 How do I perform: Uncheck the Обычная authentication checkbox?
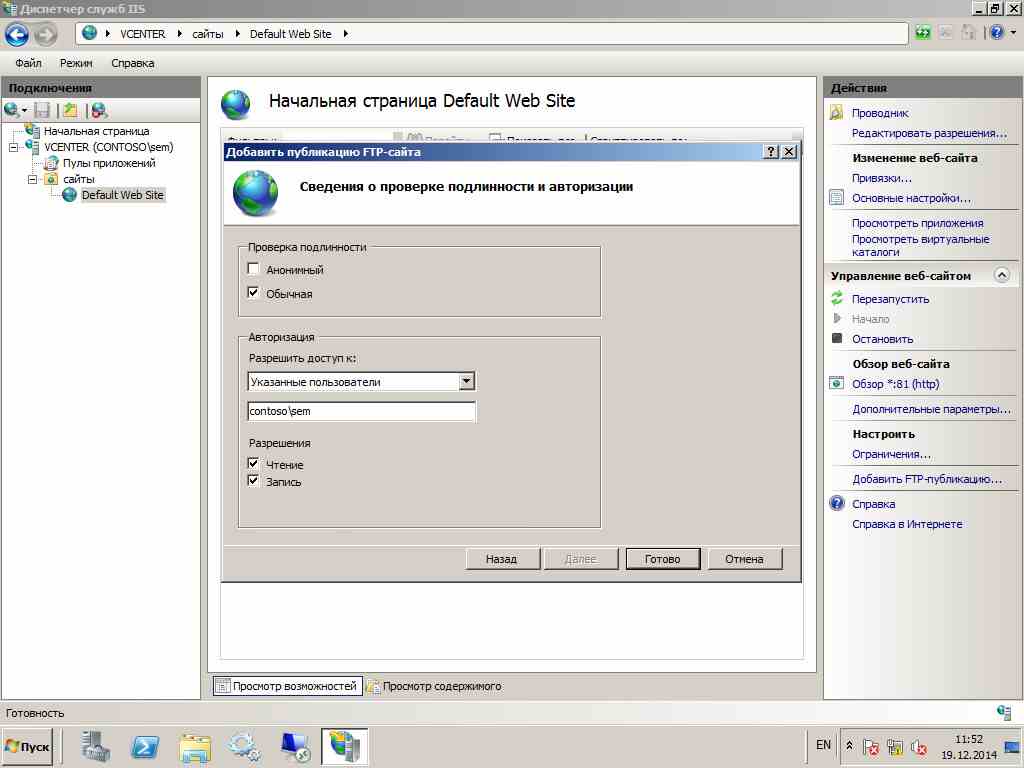click(253, 293)
